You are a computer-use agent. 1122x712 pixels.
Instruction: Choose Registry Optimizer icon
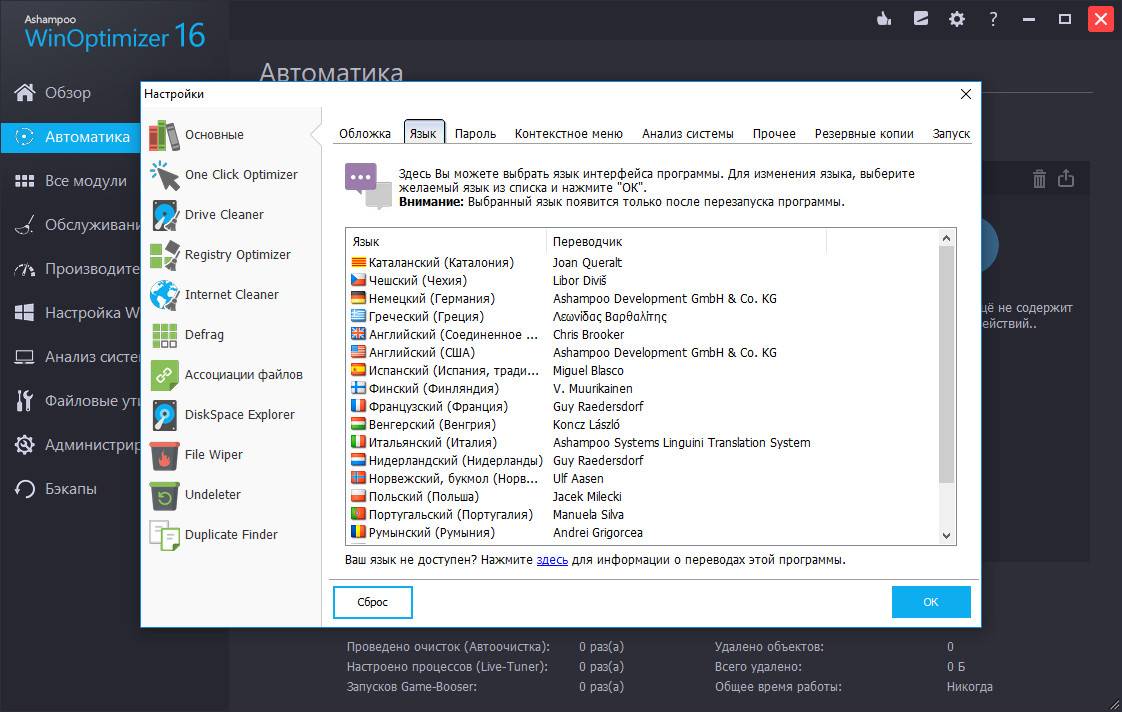[164, 255]
